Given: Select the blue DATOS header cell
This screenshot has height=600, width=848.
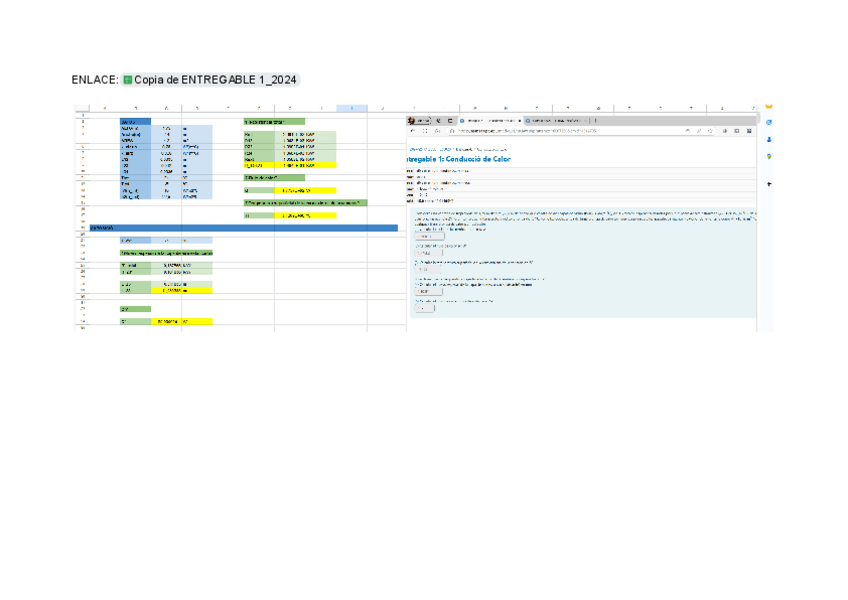Looking at the screenshot, I should click(x=134, y=122).
